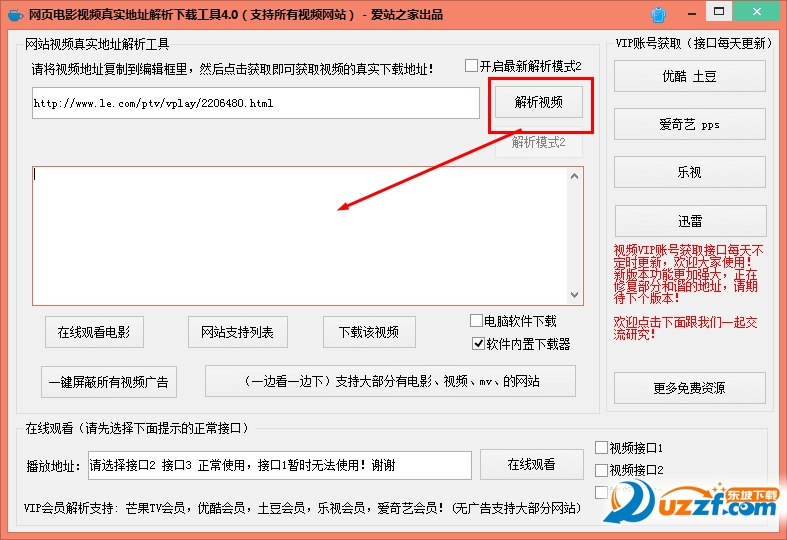787x540 pixels.
Task: Click inside the parse results text area
Action: click(x=300, y=236)
